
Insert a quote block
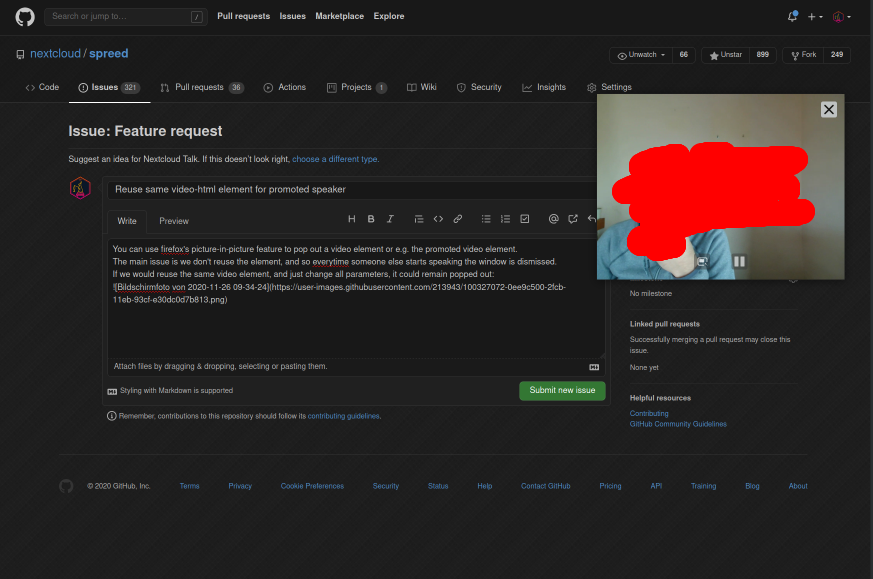[x=419, y=219]
